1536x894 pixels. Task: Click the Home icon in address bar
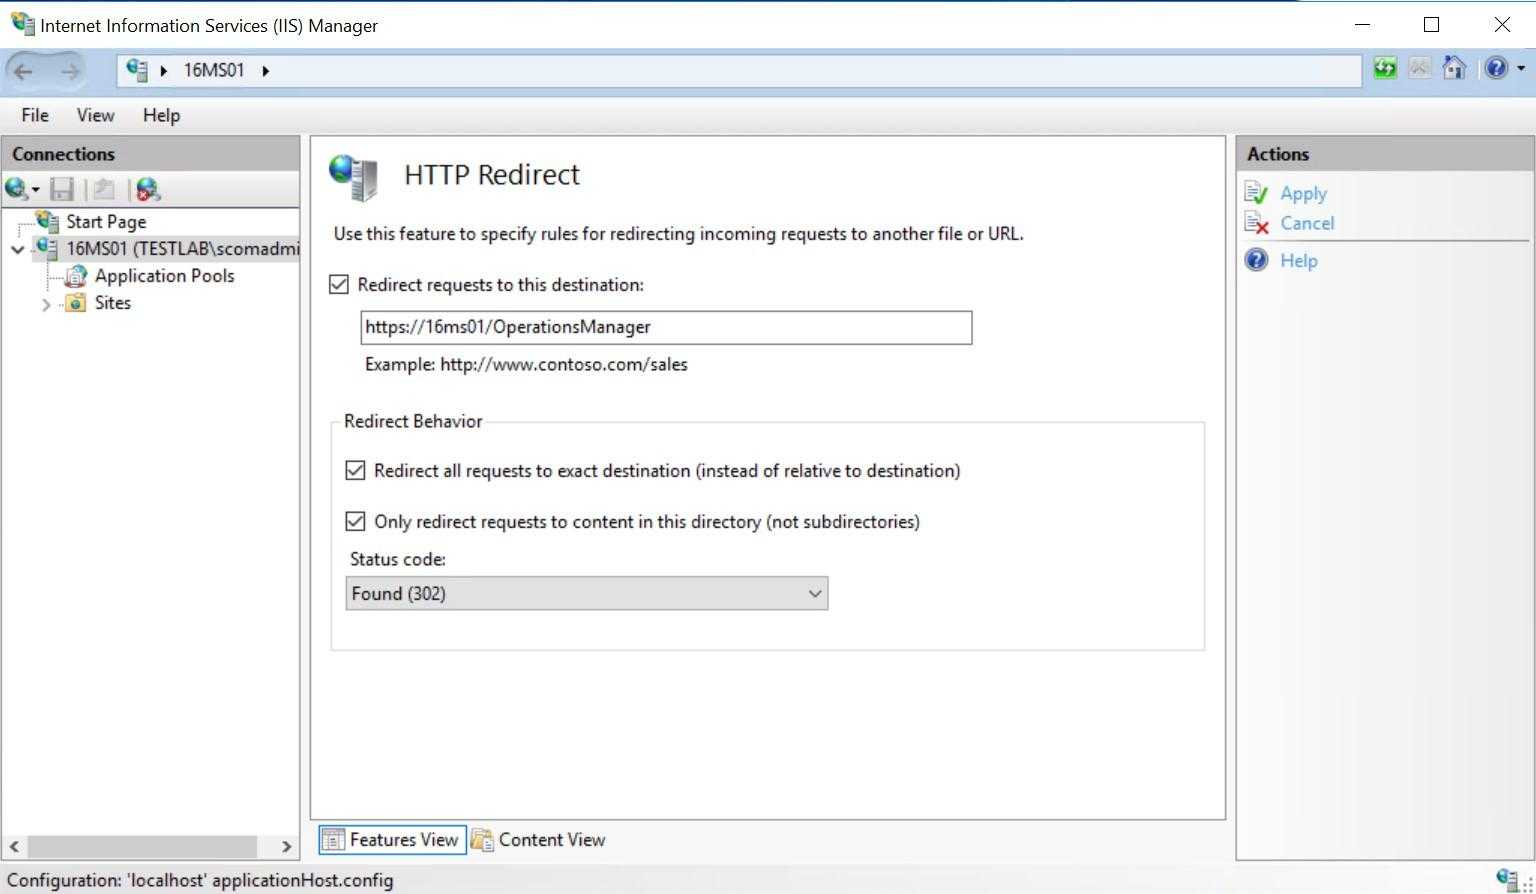tap(1455, 68)
